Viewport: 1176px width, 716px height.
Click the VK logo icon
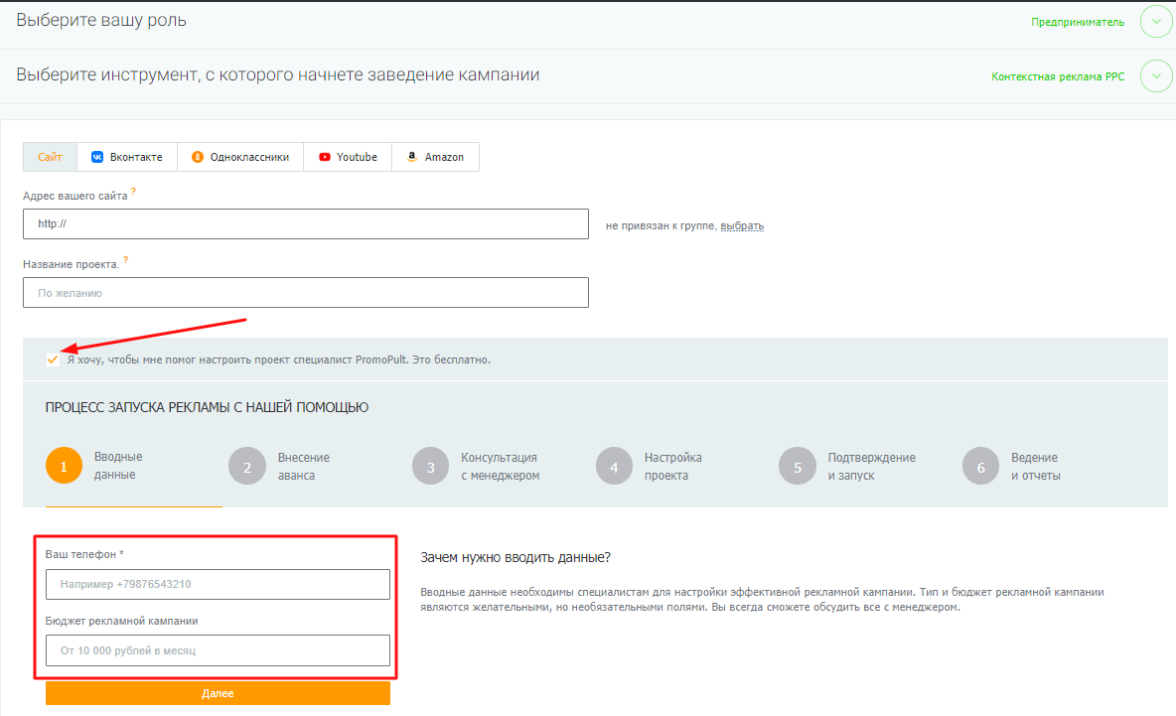click(97, 157)
